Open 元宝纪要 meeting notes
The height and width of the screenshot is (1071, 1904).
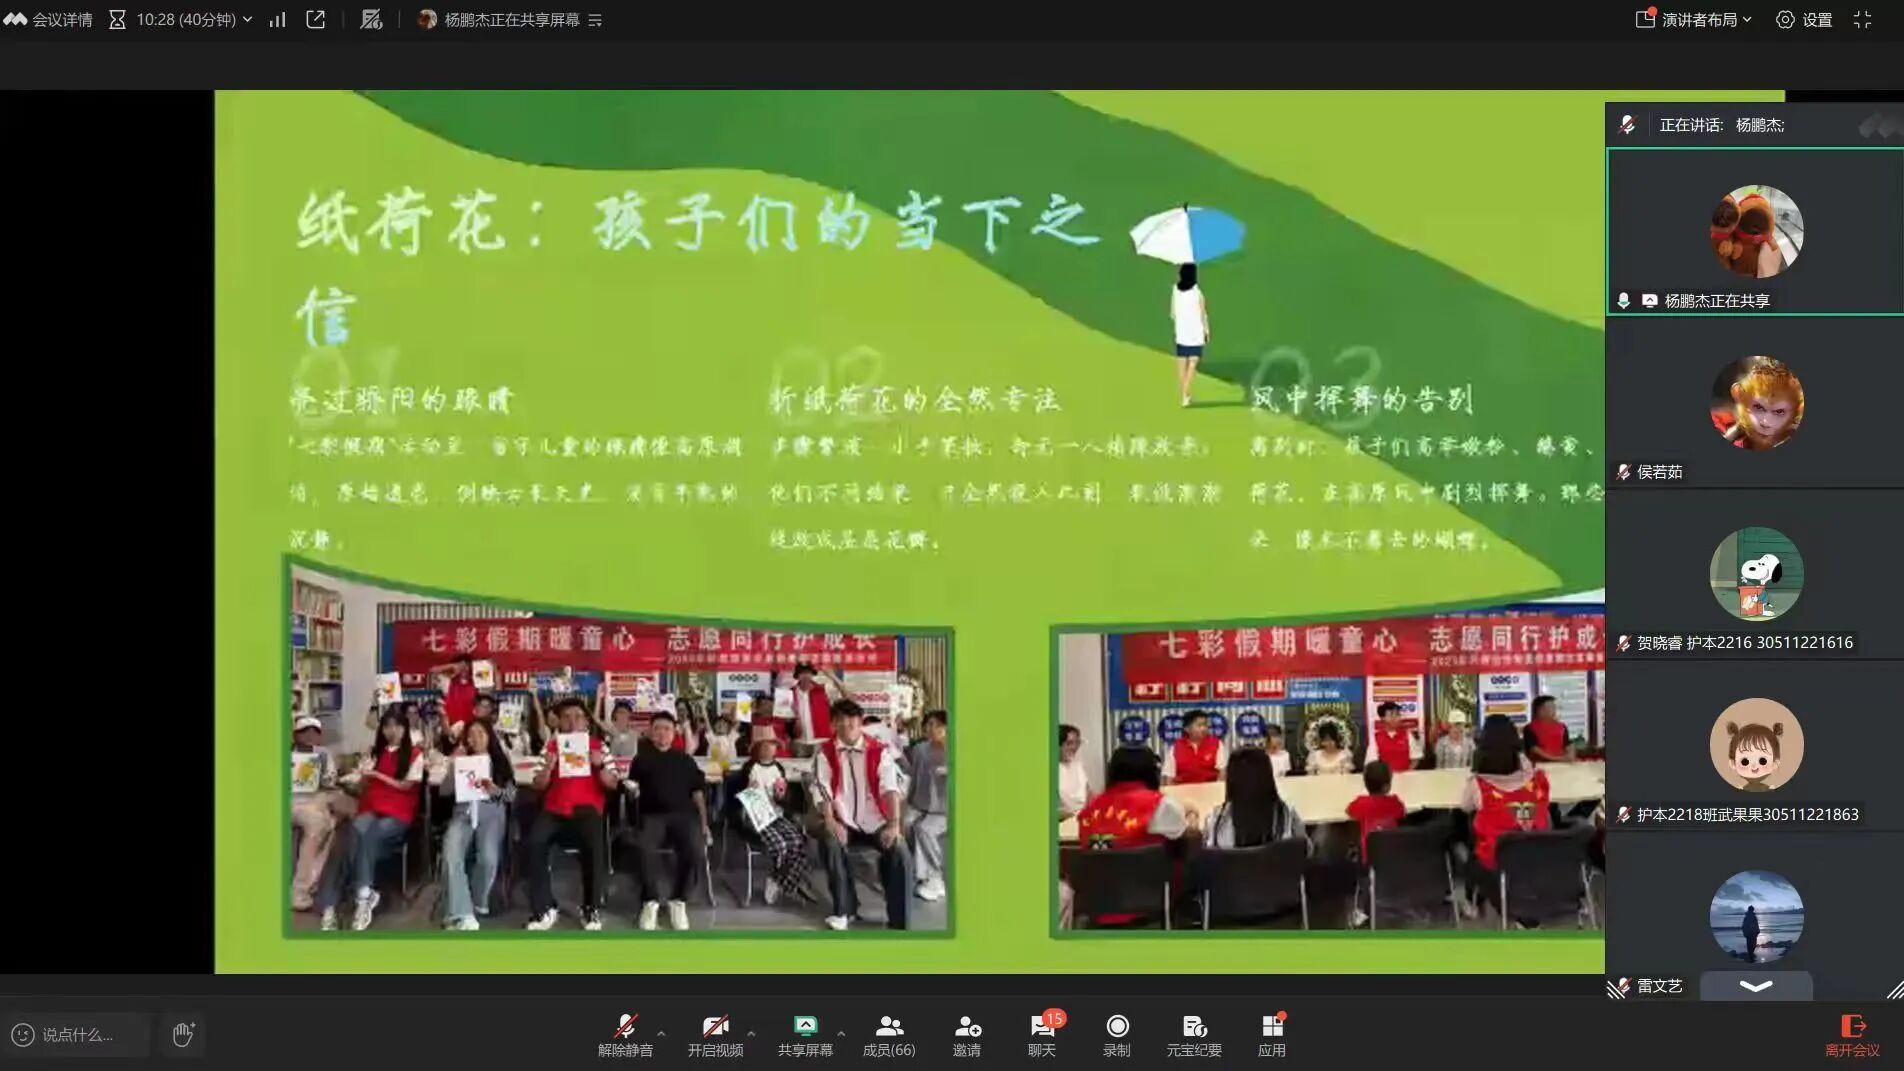click(1194, 1035)
